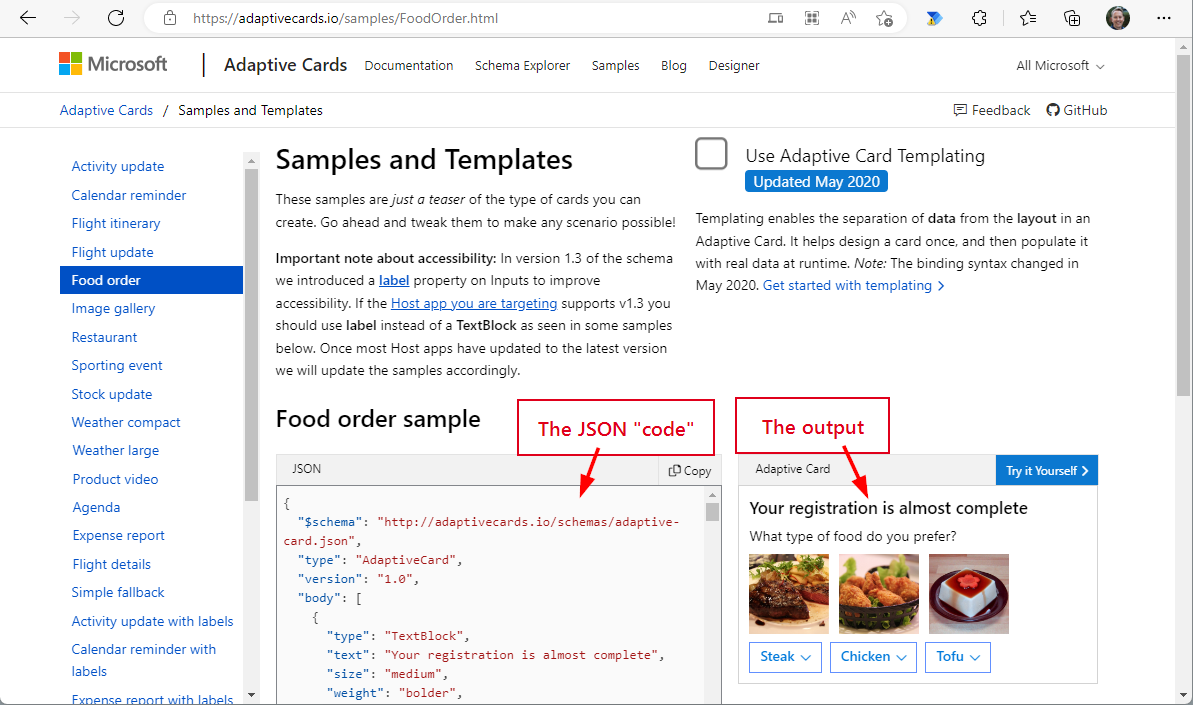This screenshot has width=1193, height=705.
Task: Click the Feedback icon
Action: tap(958, 110)
